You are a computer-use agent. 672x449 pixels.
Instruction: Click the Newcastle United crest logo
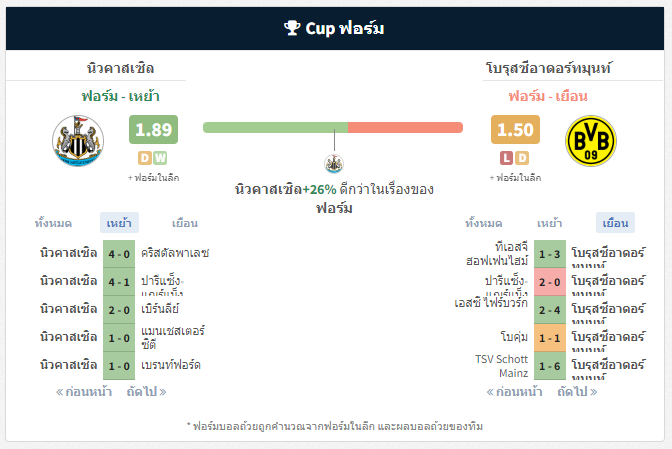click(x=78, y=141)
